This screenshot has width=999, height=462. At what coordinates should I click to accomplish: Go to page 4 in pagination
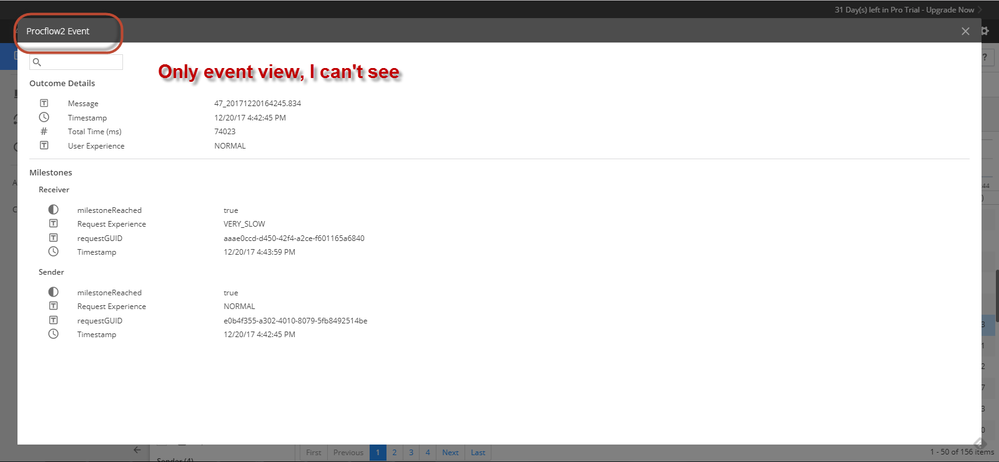click(x=428, y=452)
